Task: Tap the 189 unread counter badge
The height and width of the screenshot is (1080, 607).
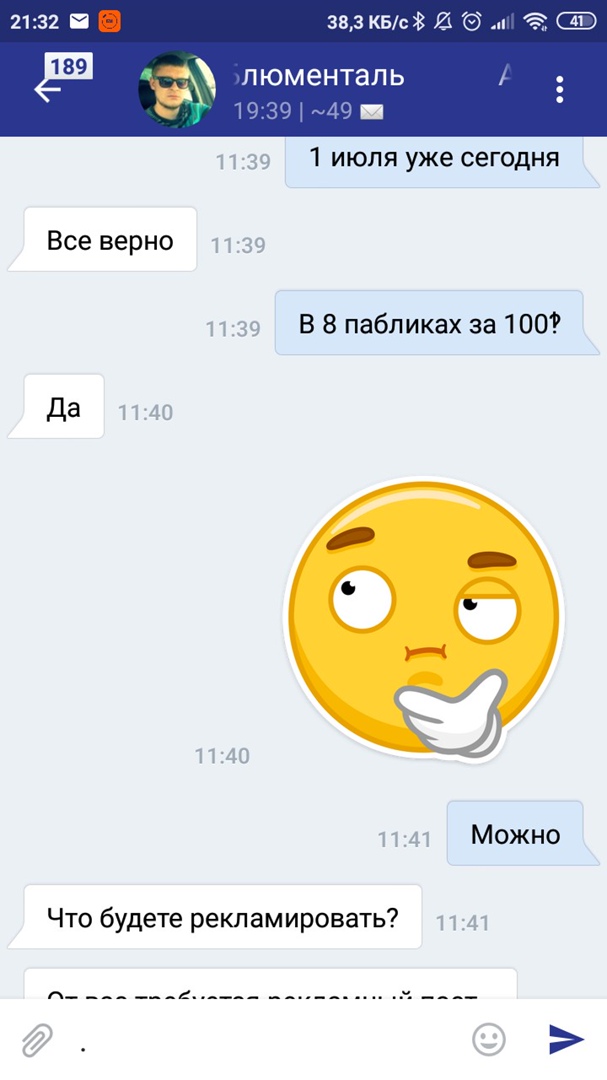Action: (x=69, y=67)
